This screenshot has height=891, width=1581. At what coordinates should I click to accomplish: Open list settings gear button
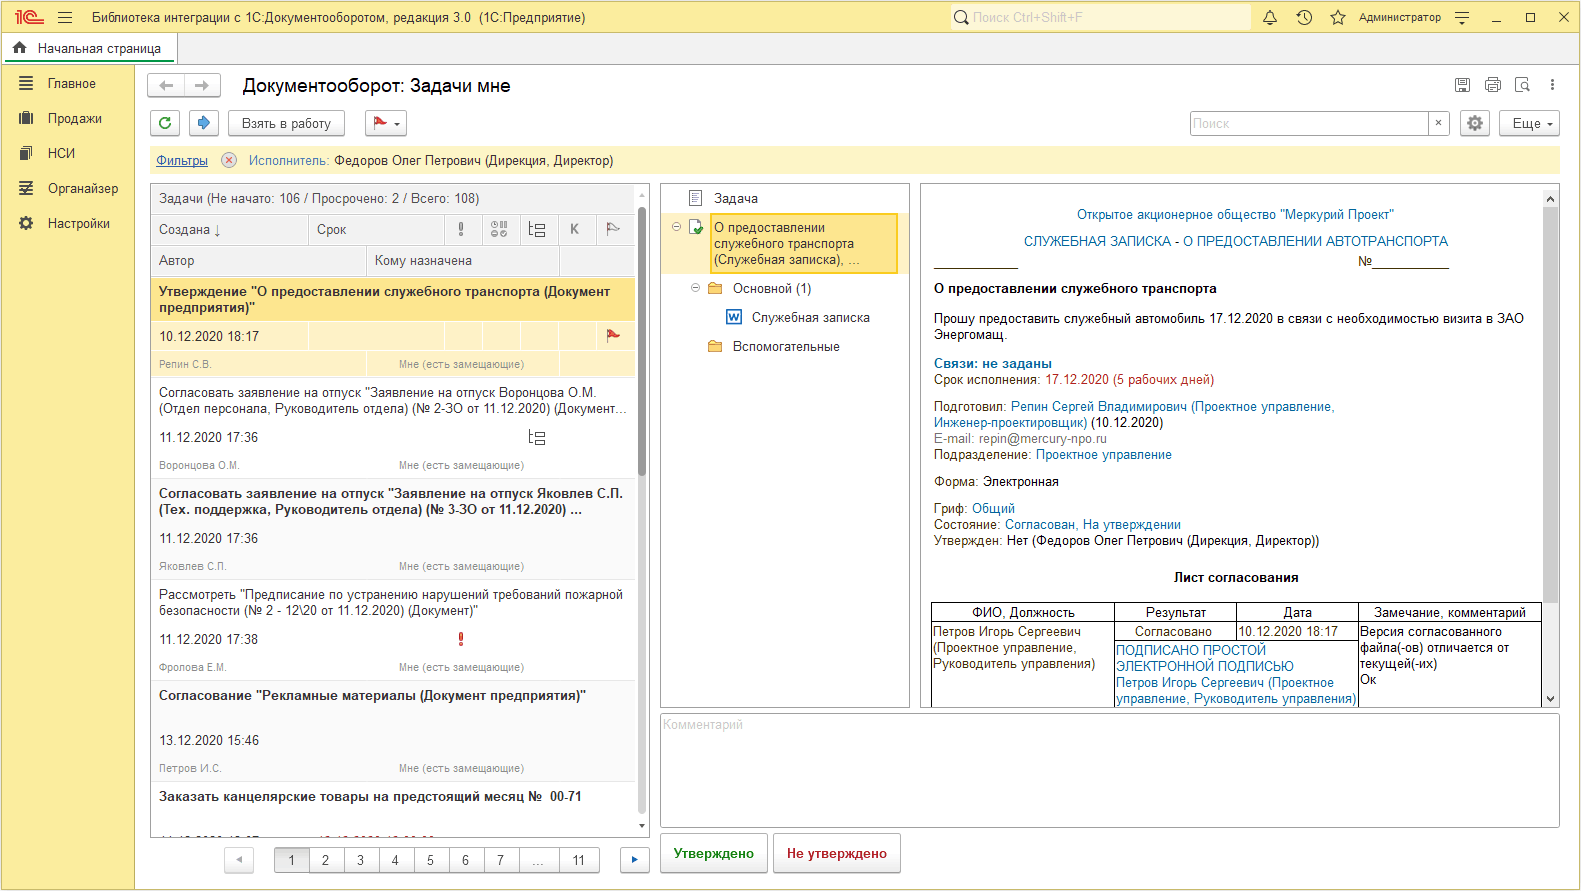pyautogui.click(x=1475, y=123)
